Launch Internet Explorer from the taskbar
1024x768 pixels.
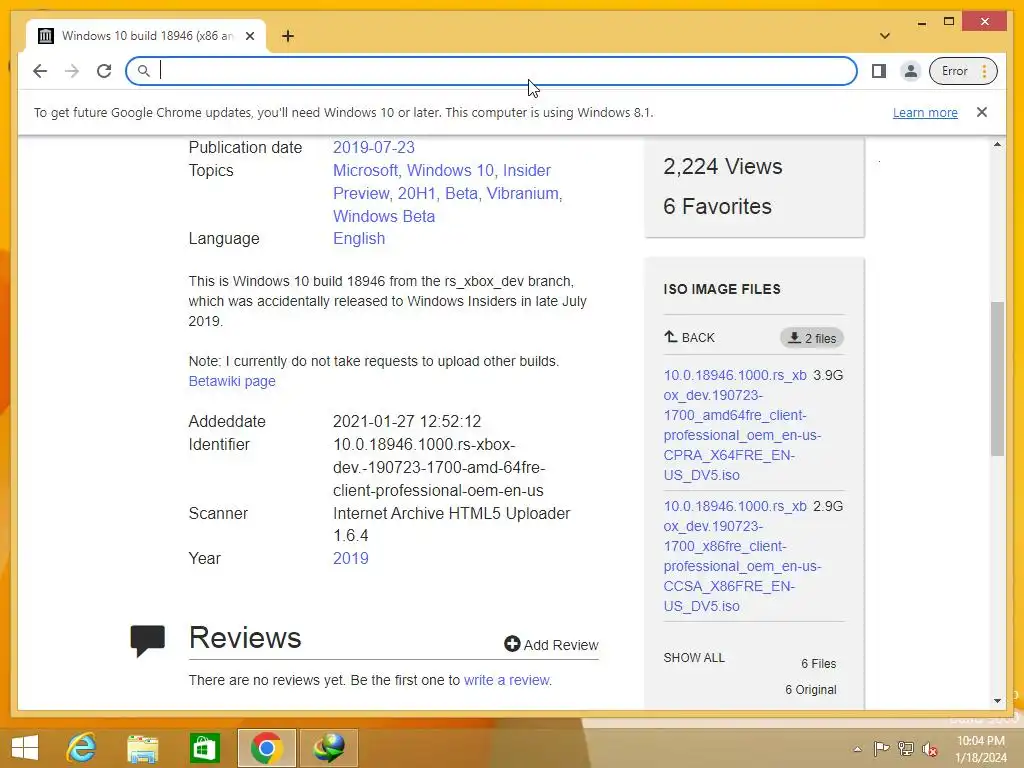[82, 748]
